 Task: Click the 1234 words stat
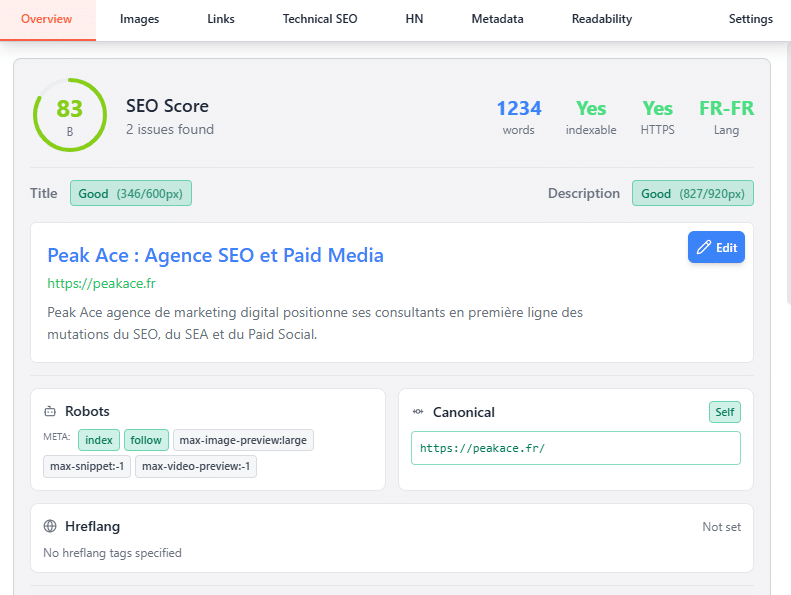[x=519, y=117]
